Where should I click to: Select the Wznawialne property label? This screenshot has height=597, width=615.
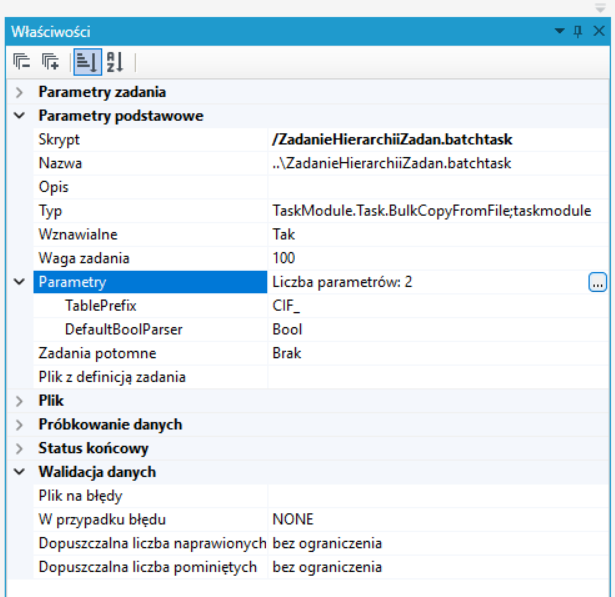click(78, 235)
